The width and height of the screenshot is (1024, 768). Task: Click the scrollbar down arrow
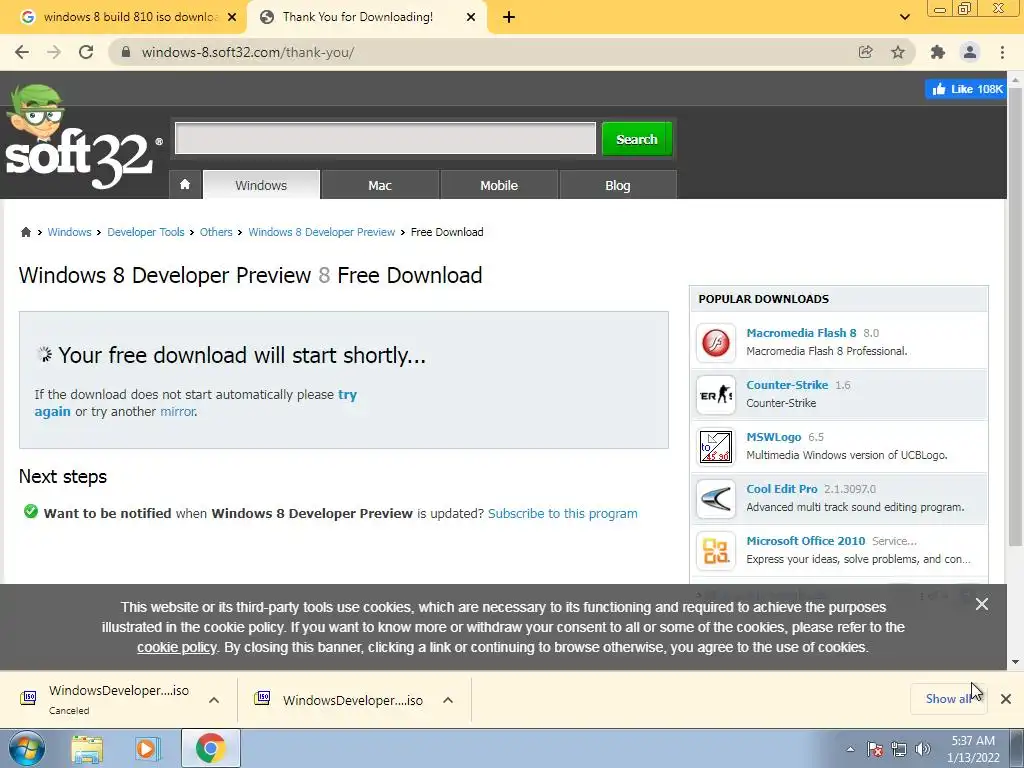[1015, 662]
